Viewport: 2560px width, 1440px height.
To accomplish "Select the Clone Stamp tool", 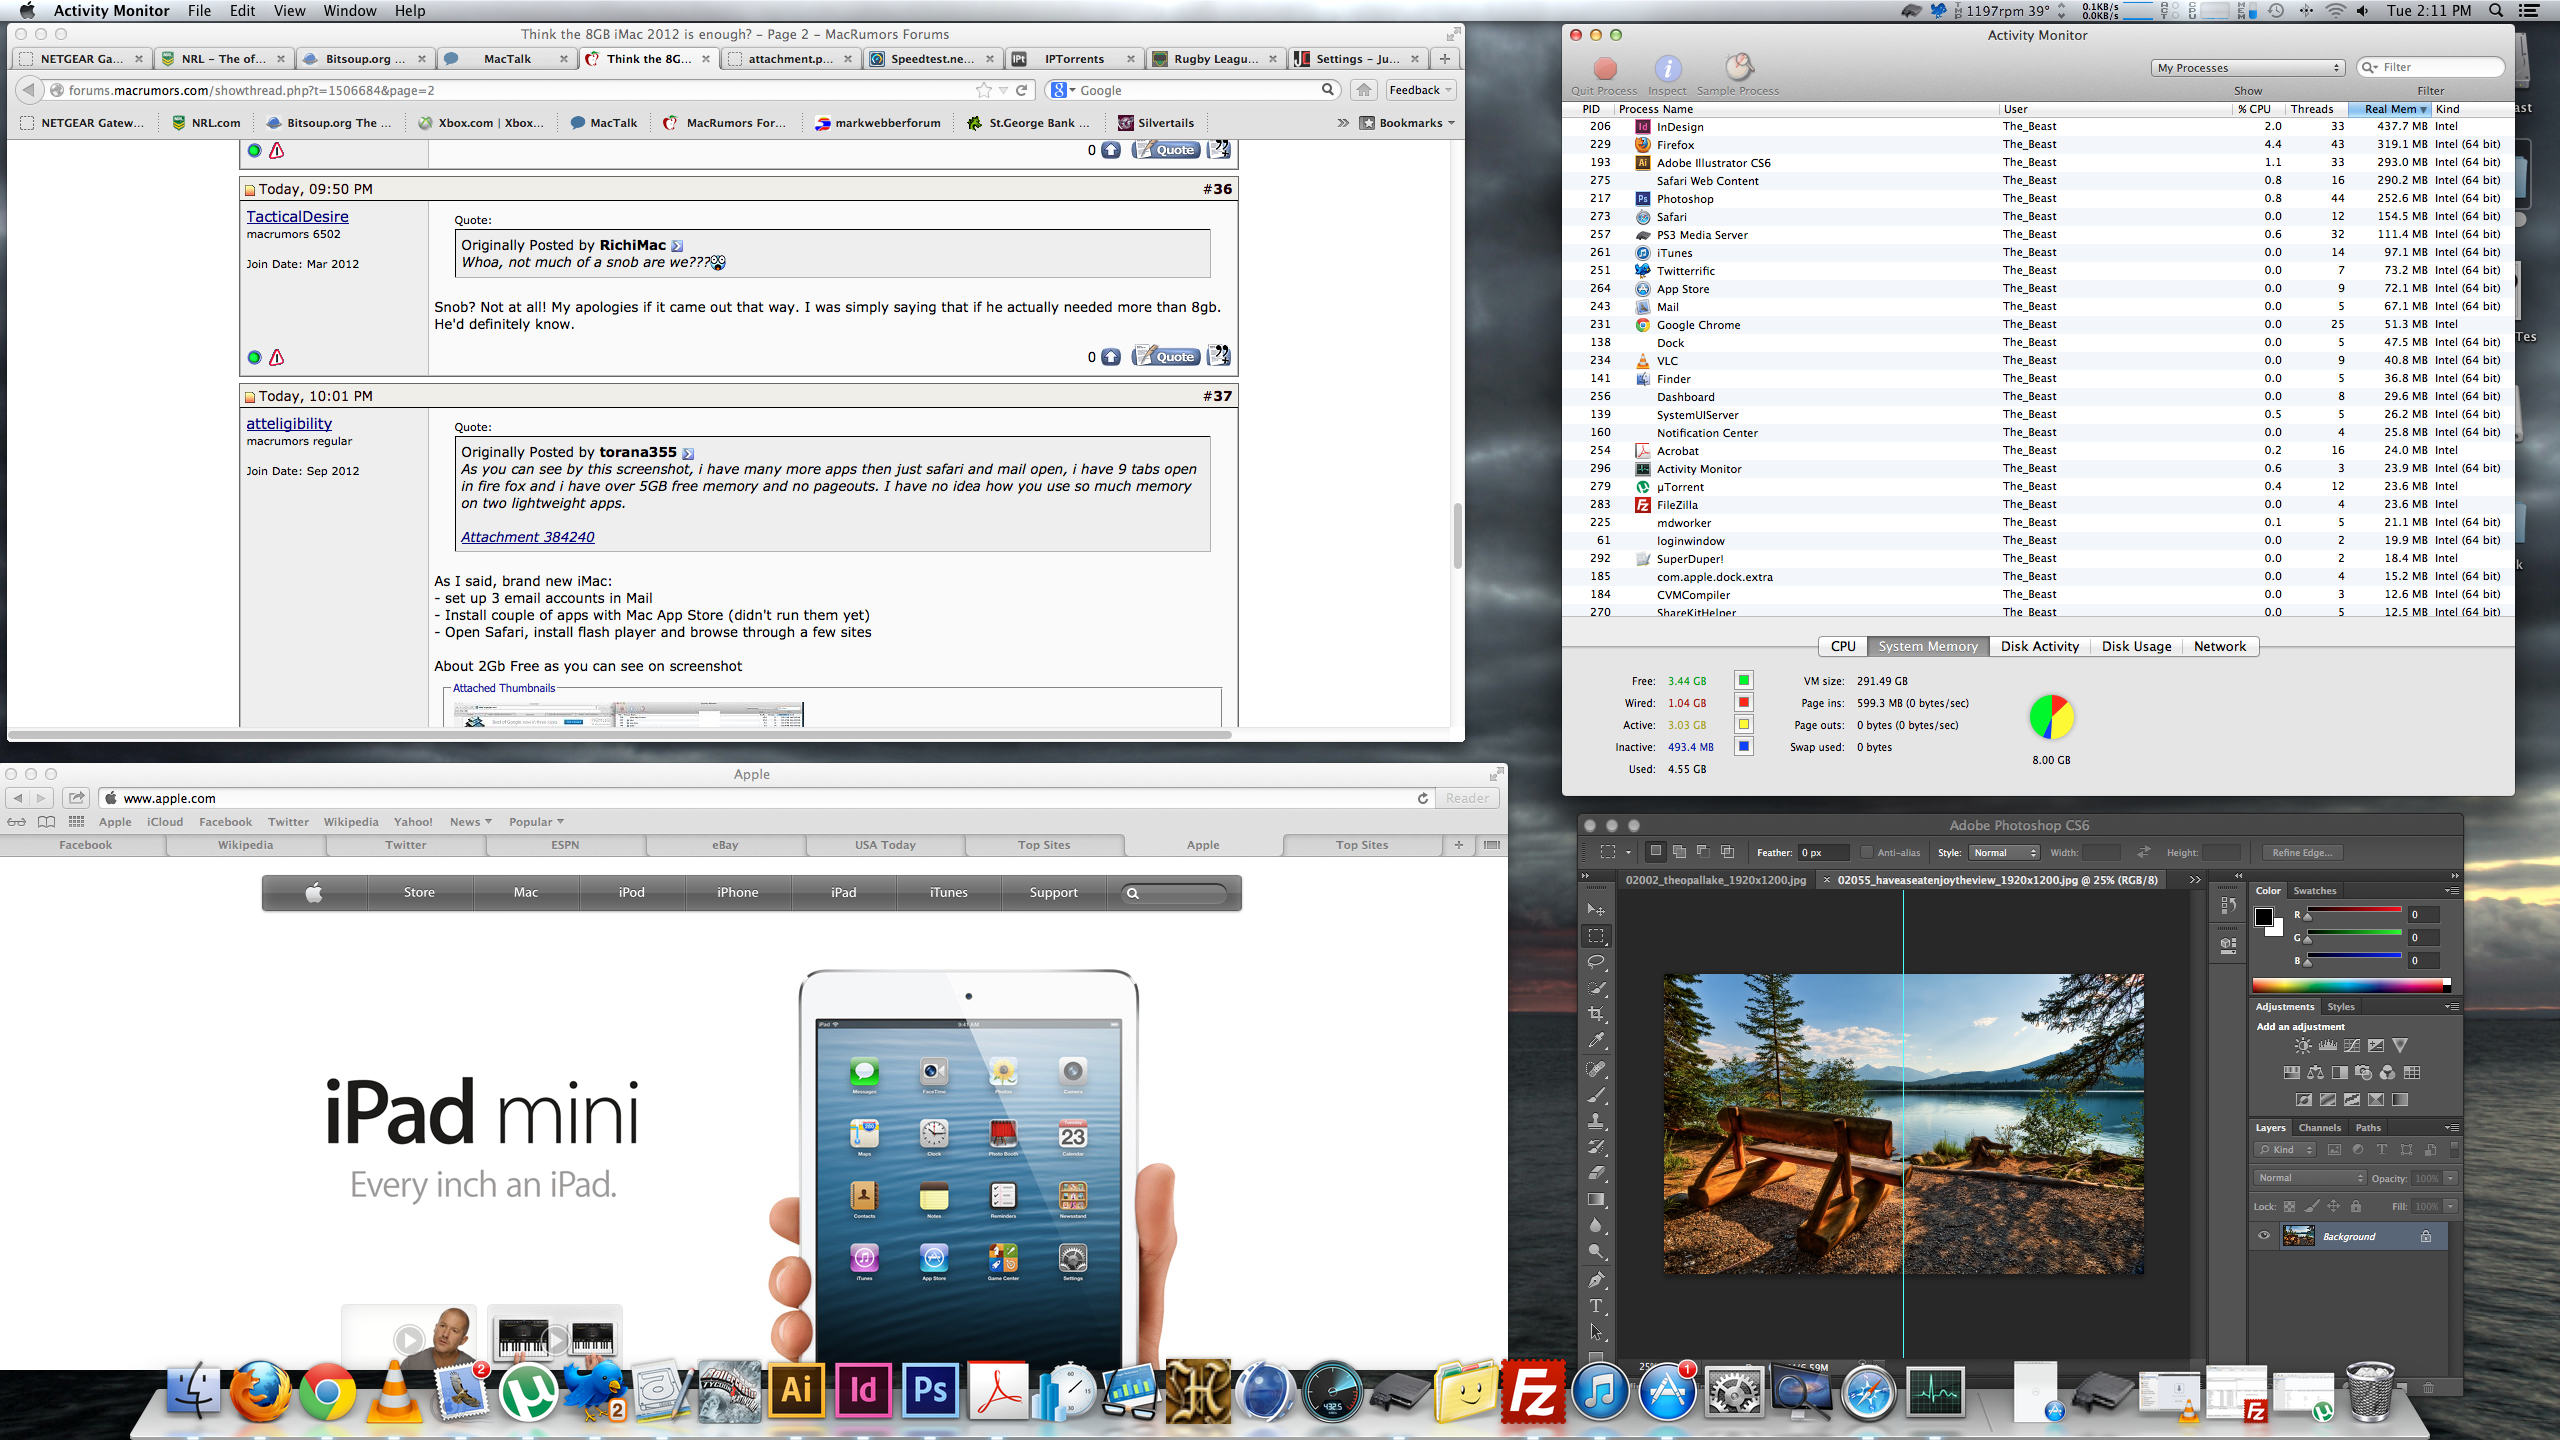I will point(1596,1121).
